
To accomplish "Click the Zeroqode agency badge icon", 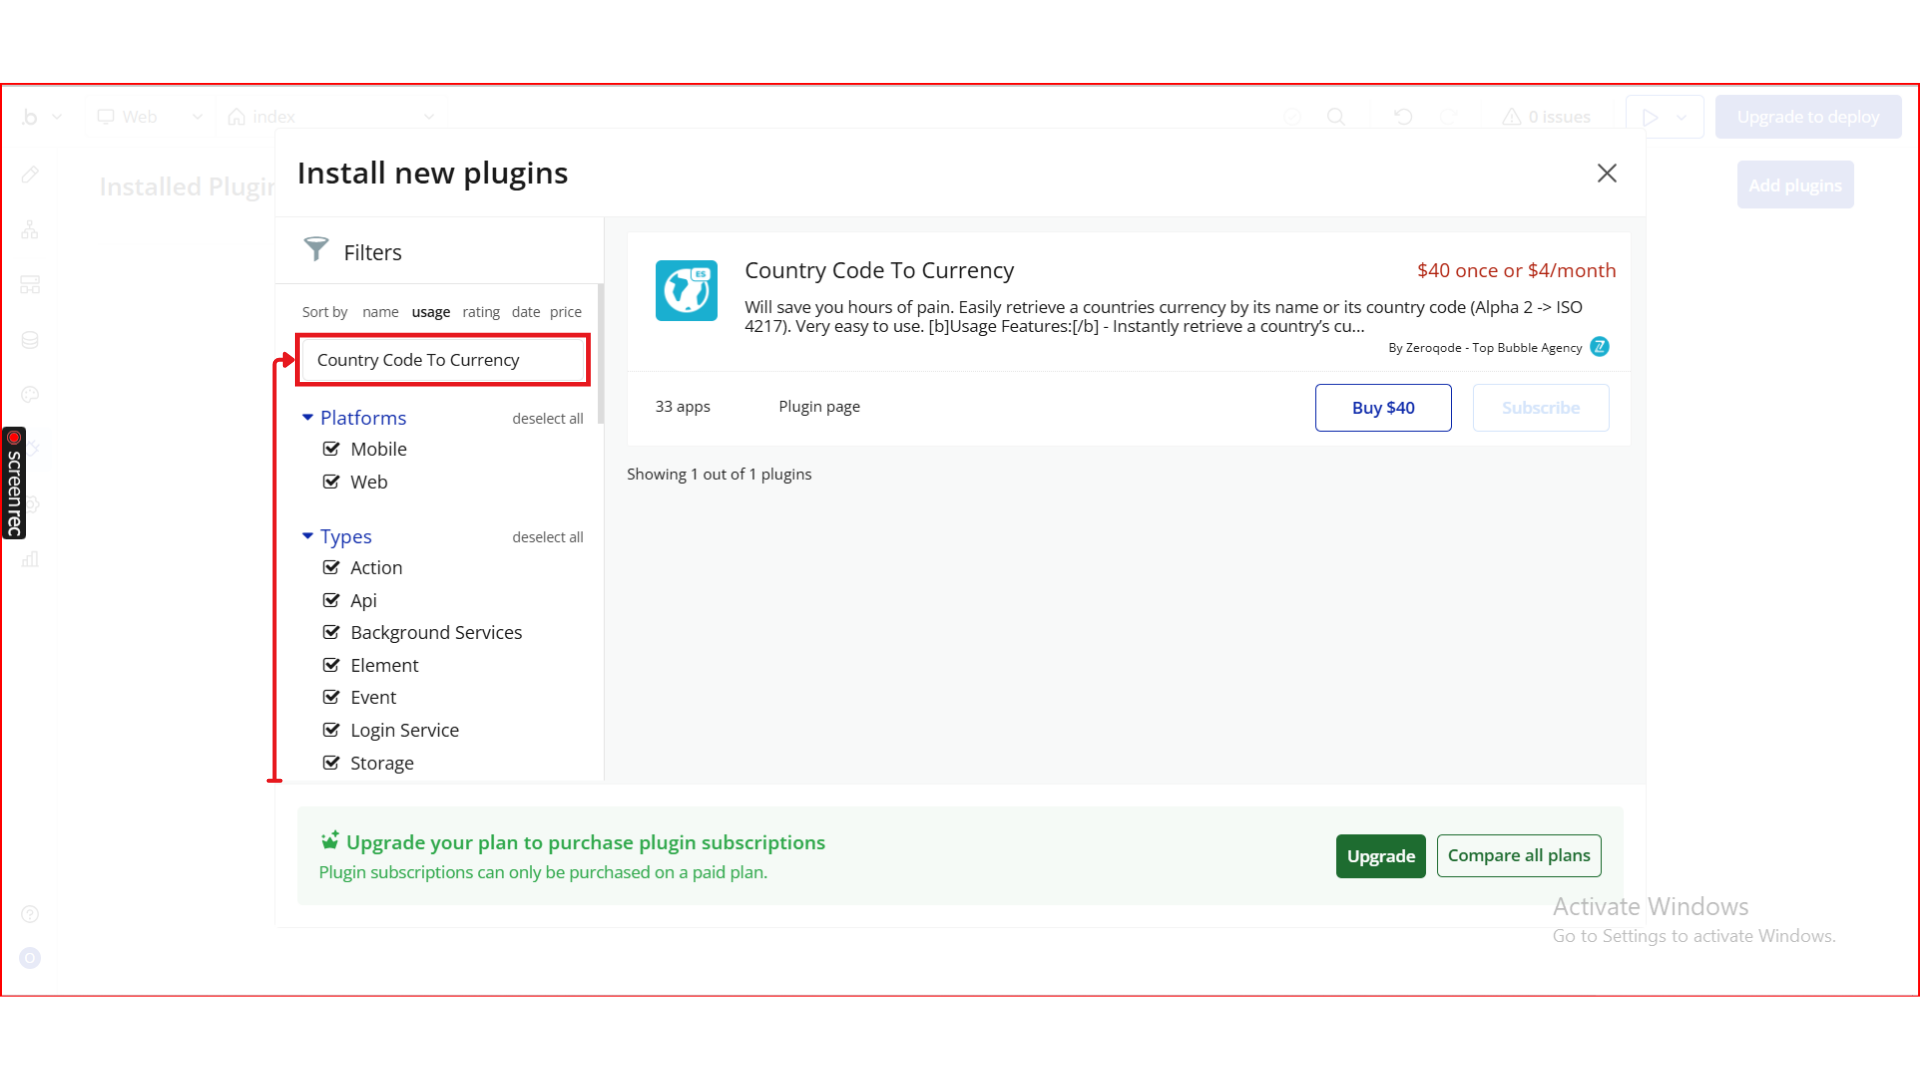I will coord(1600,347).
